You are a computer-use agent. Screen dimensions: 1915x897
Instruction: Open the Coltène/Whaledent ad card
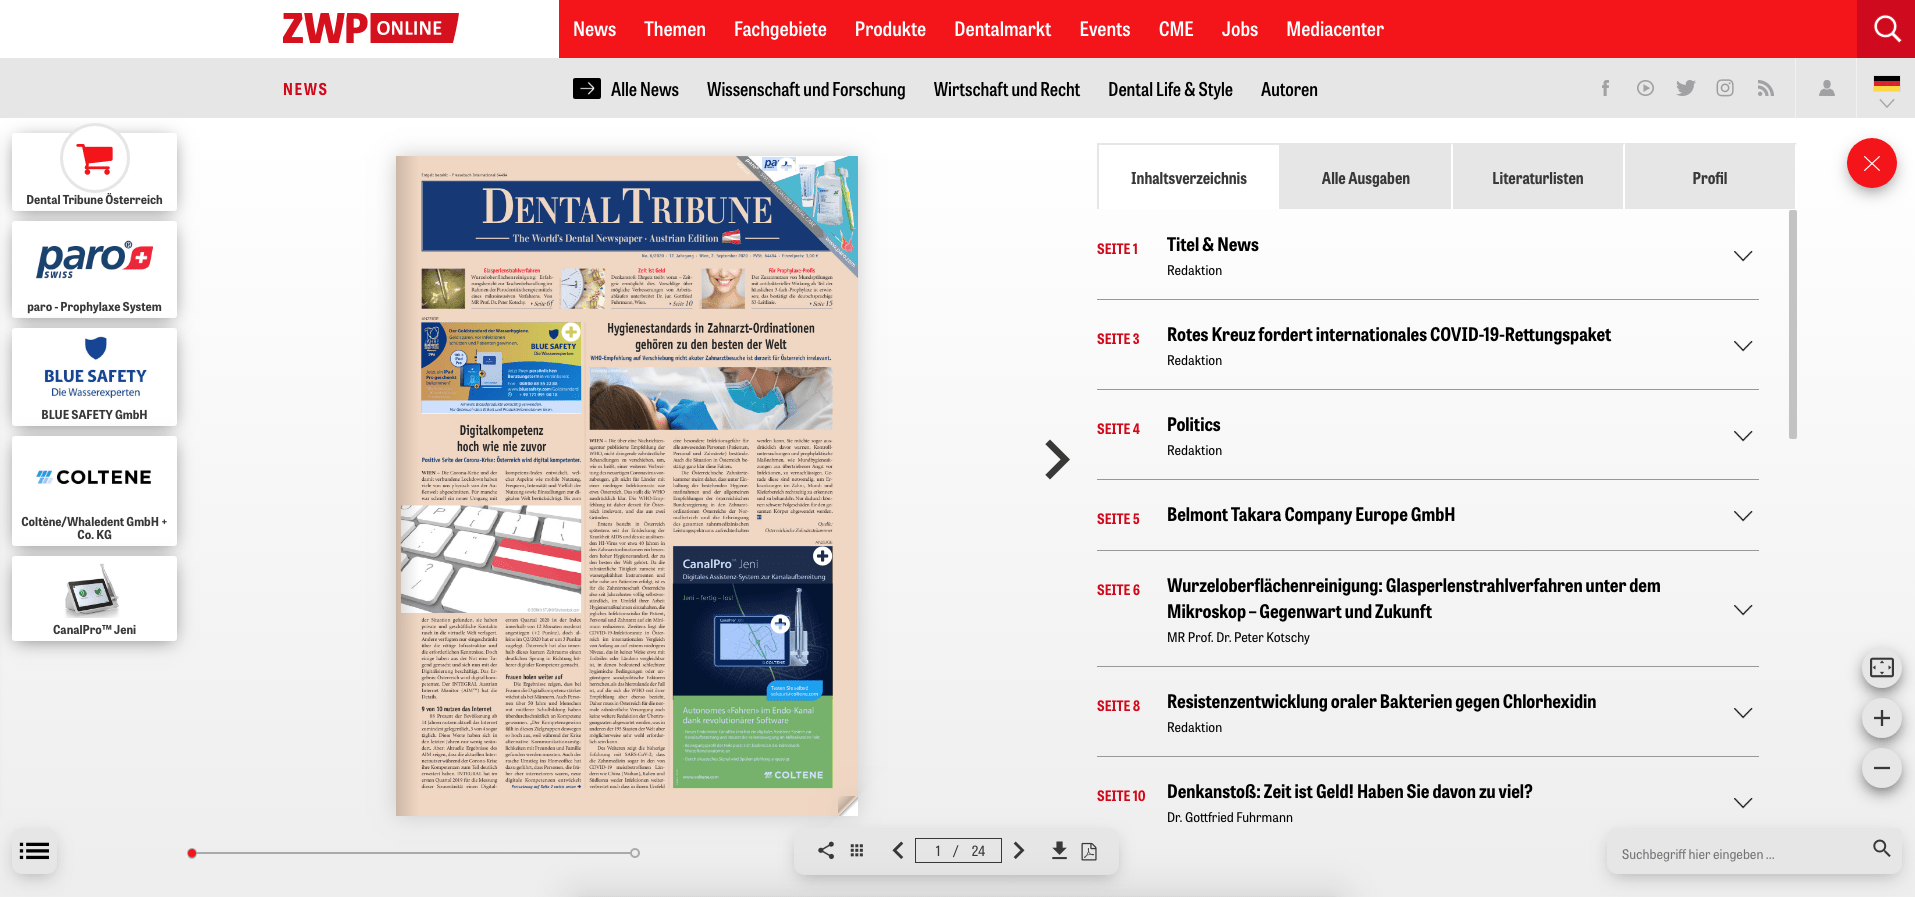[x=95, y=491]
